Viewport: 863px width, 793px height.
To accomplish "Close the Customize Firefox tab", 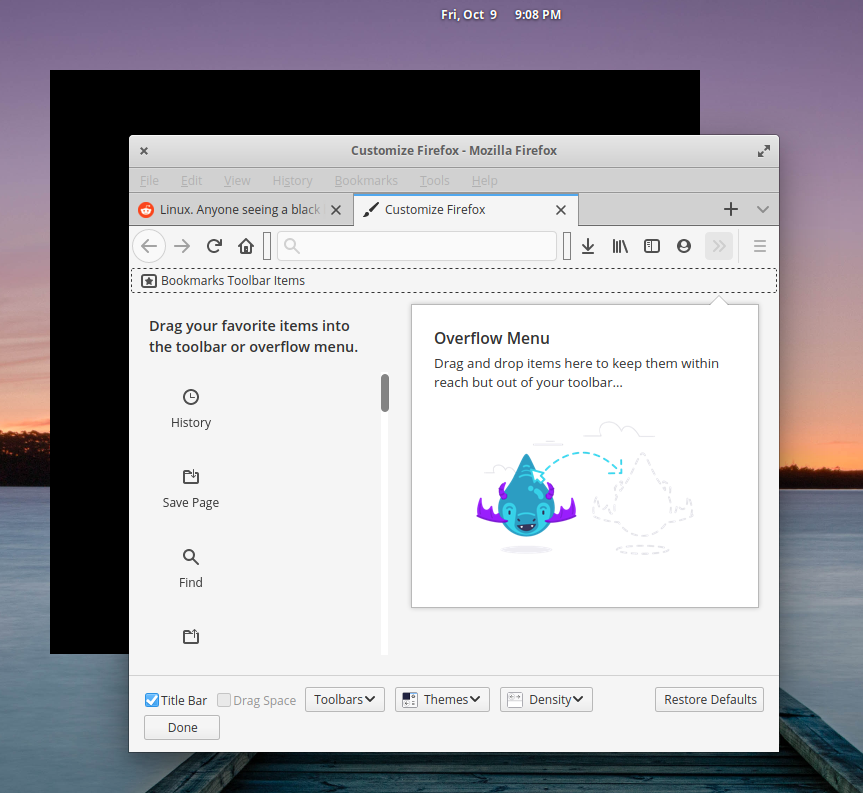I will 561,210.
